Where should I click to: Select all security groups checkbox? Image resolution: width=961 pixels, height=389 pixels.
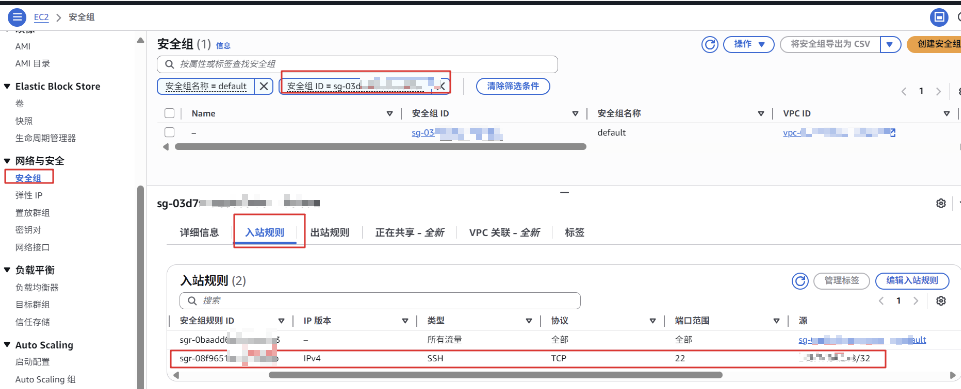170,113
